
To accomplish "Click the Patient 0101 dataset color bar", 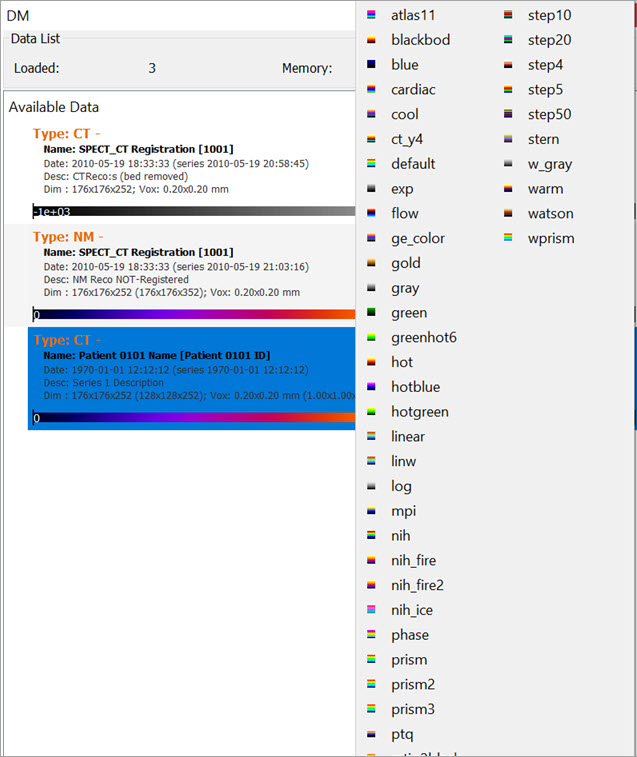I will pyautogui.click(x=192, y=418).
